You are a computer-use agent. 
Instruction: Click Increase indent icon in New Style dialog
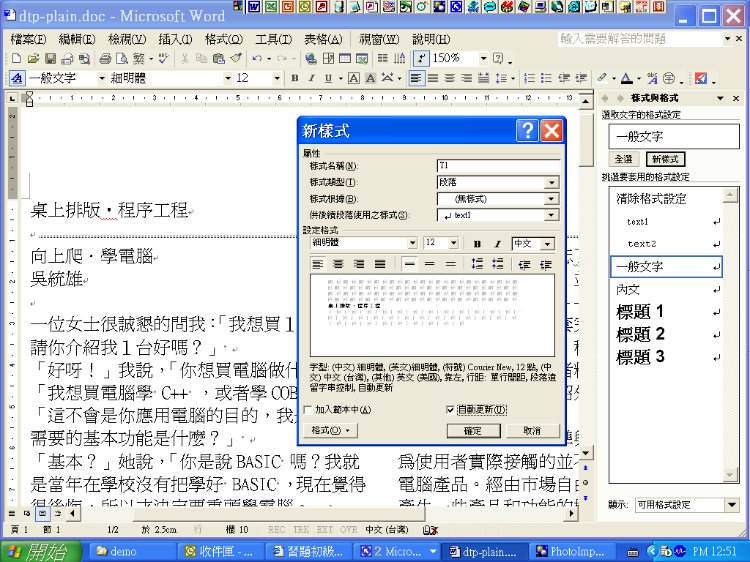546,264
